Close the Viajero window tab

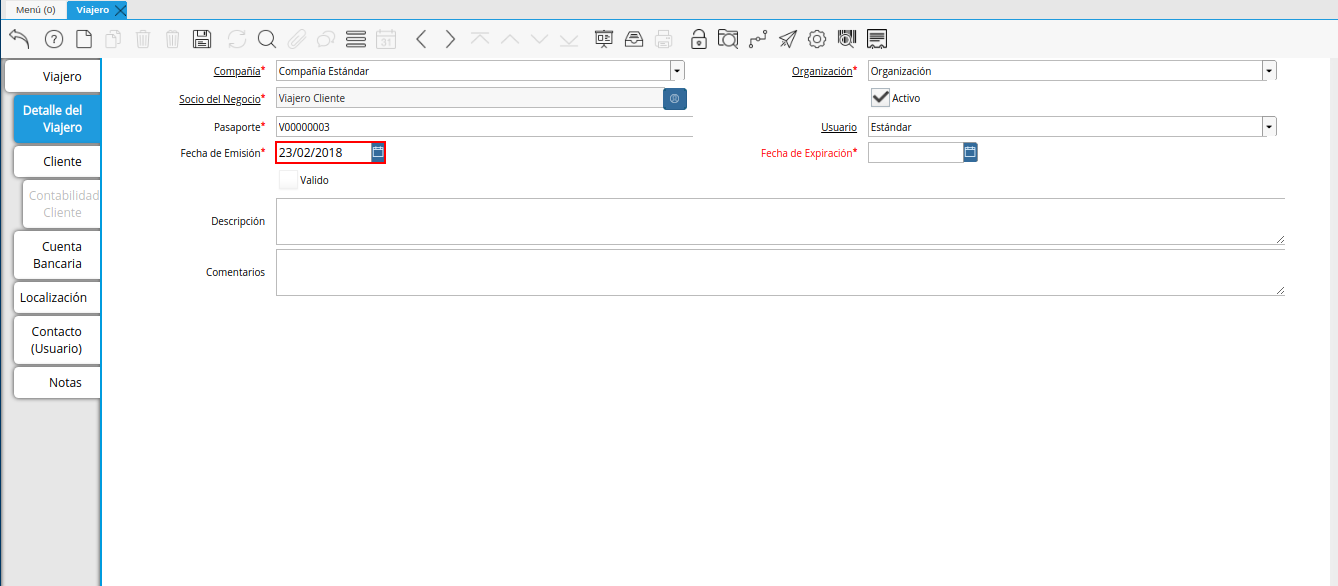coord(121,10)
